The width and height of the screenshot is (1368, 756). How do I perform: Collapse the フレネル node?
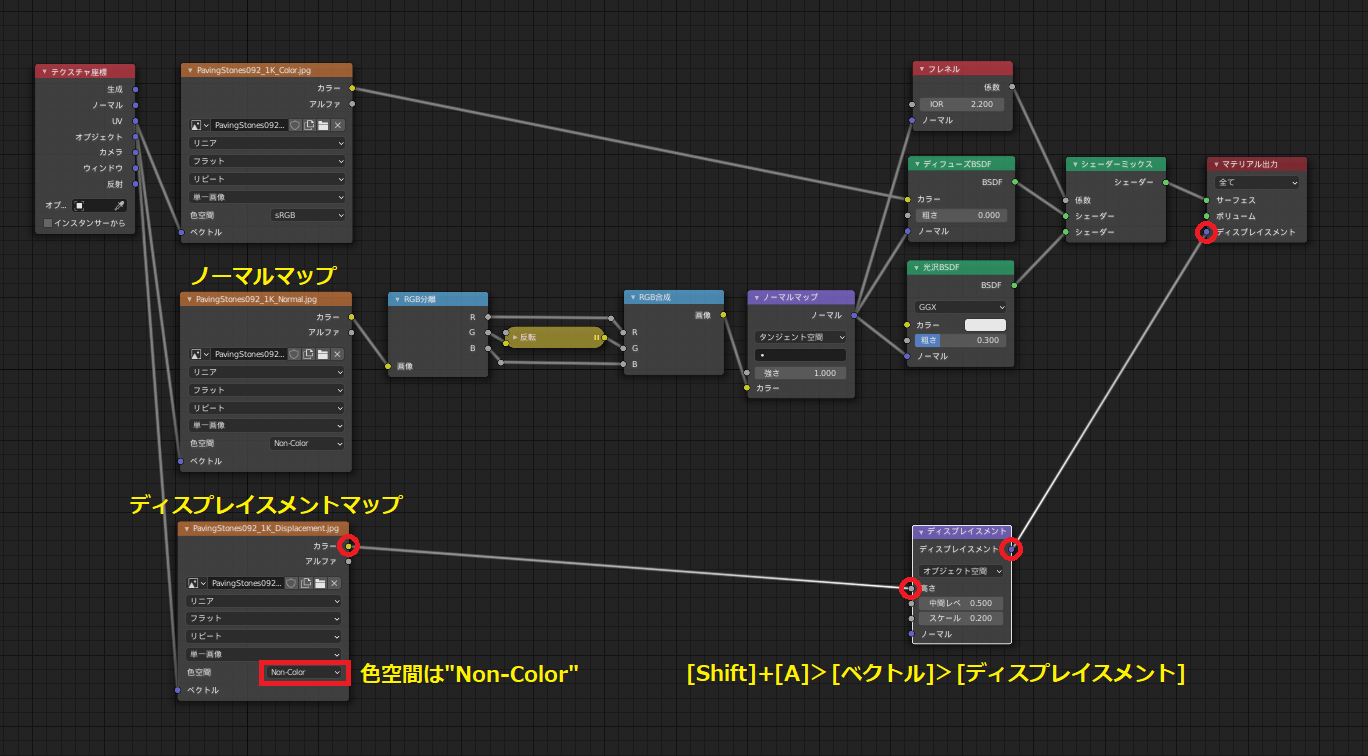[922, 69]
